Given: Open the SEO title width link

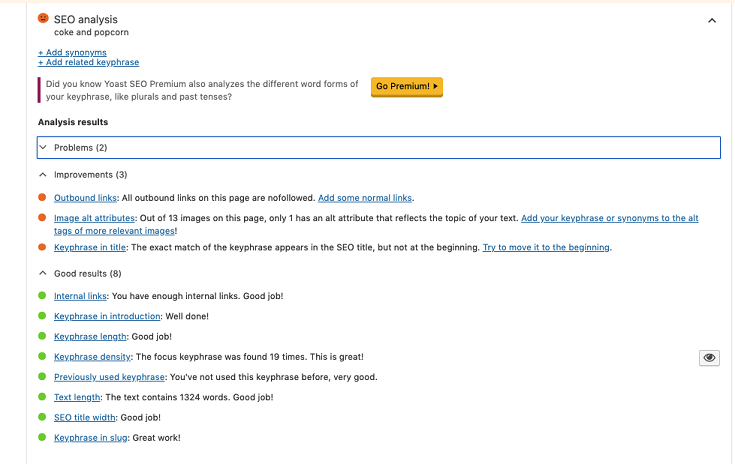Looking at the screenshot, I should pyautogui.click(x=85, y=417).
